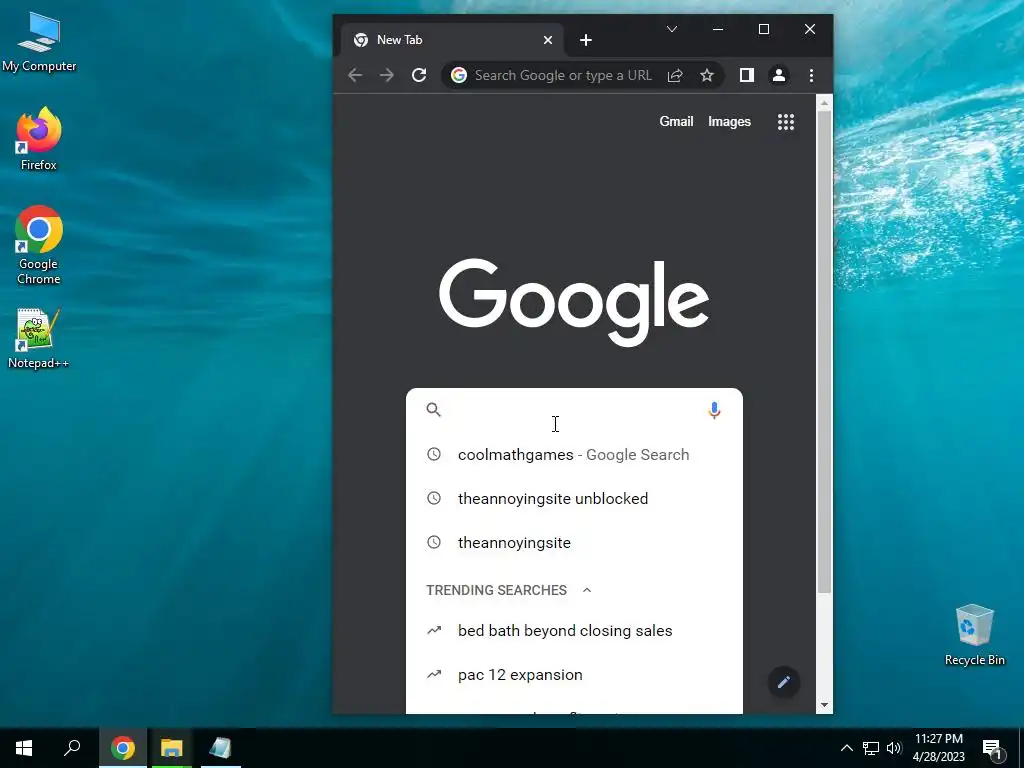Open taskbar search magnifier
This screenshot has height=768, width=1024.
coord(72,748)
